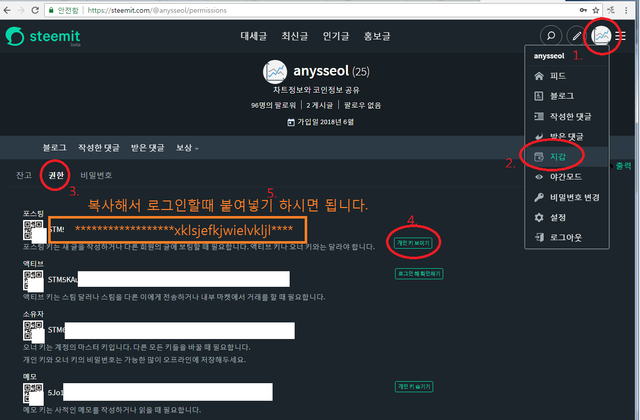Switch to the 비밀번호 password tab

[x=96, y=175]
